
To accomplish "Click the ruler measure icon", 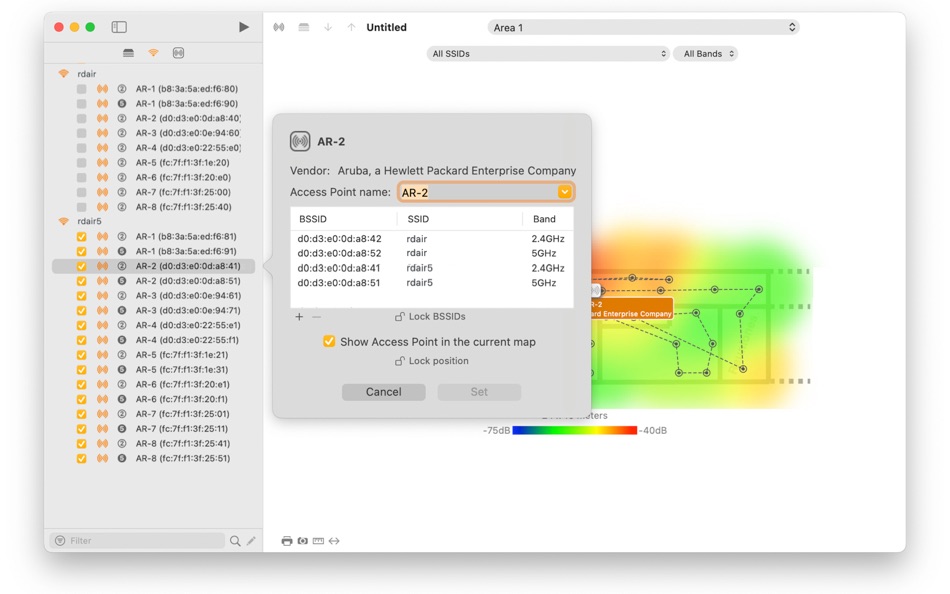I will 318,541.
